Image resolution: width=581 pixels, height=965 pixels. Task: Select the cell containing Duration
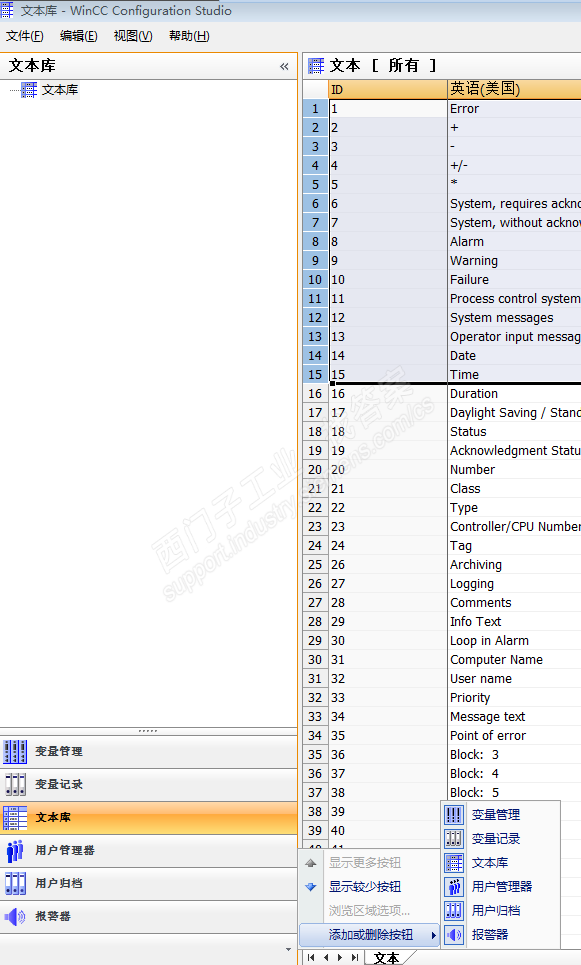(514, 394)
